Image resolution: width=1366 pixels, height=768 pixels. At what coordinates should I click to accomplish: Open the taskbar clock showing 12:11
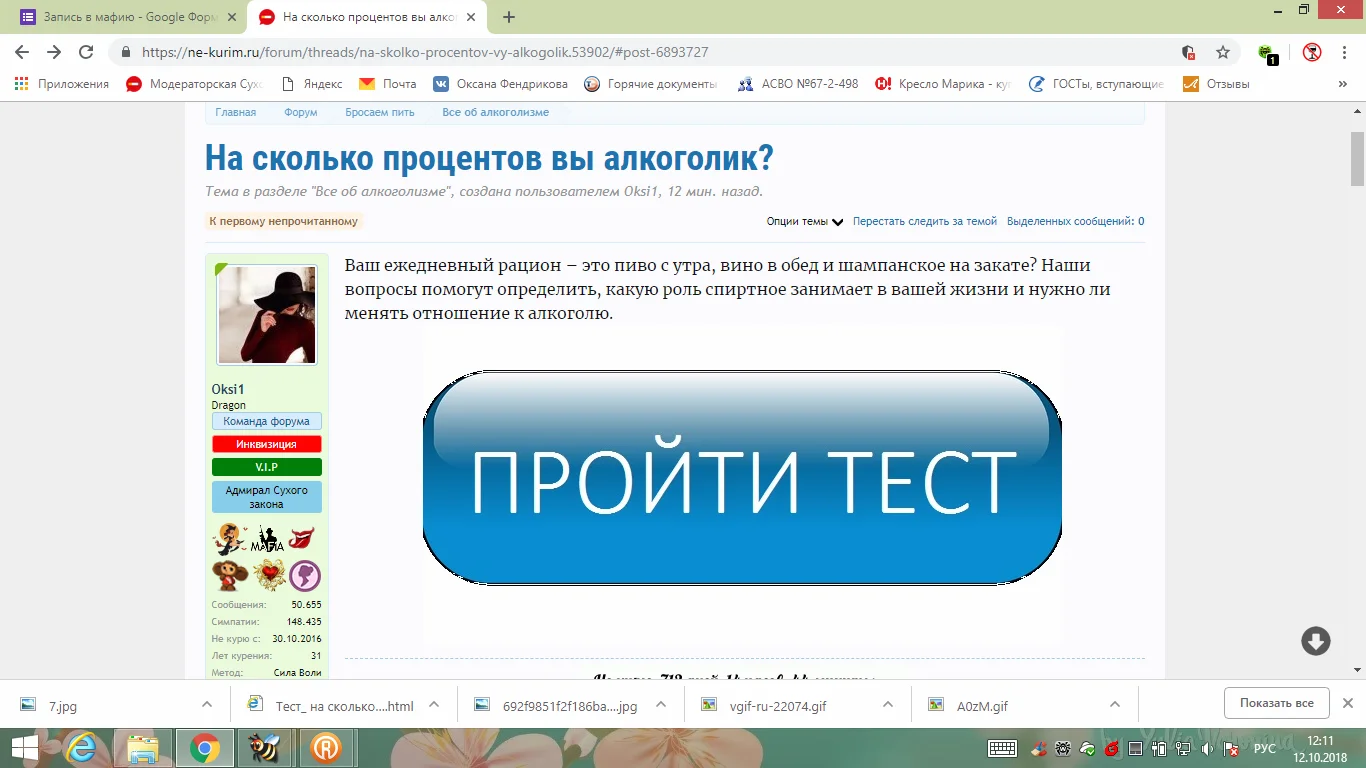click(1321, 748)
